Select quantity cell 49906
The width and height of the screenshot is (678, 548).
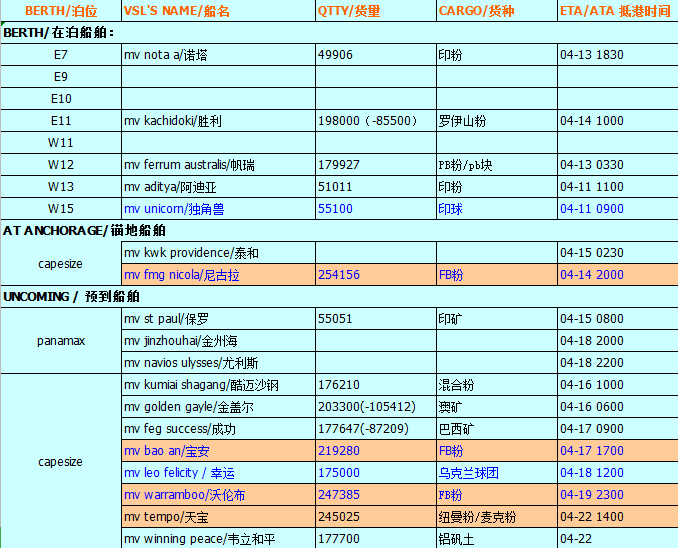tap(376, 54)
